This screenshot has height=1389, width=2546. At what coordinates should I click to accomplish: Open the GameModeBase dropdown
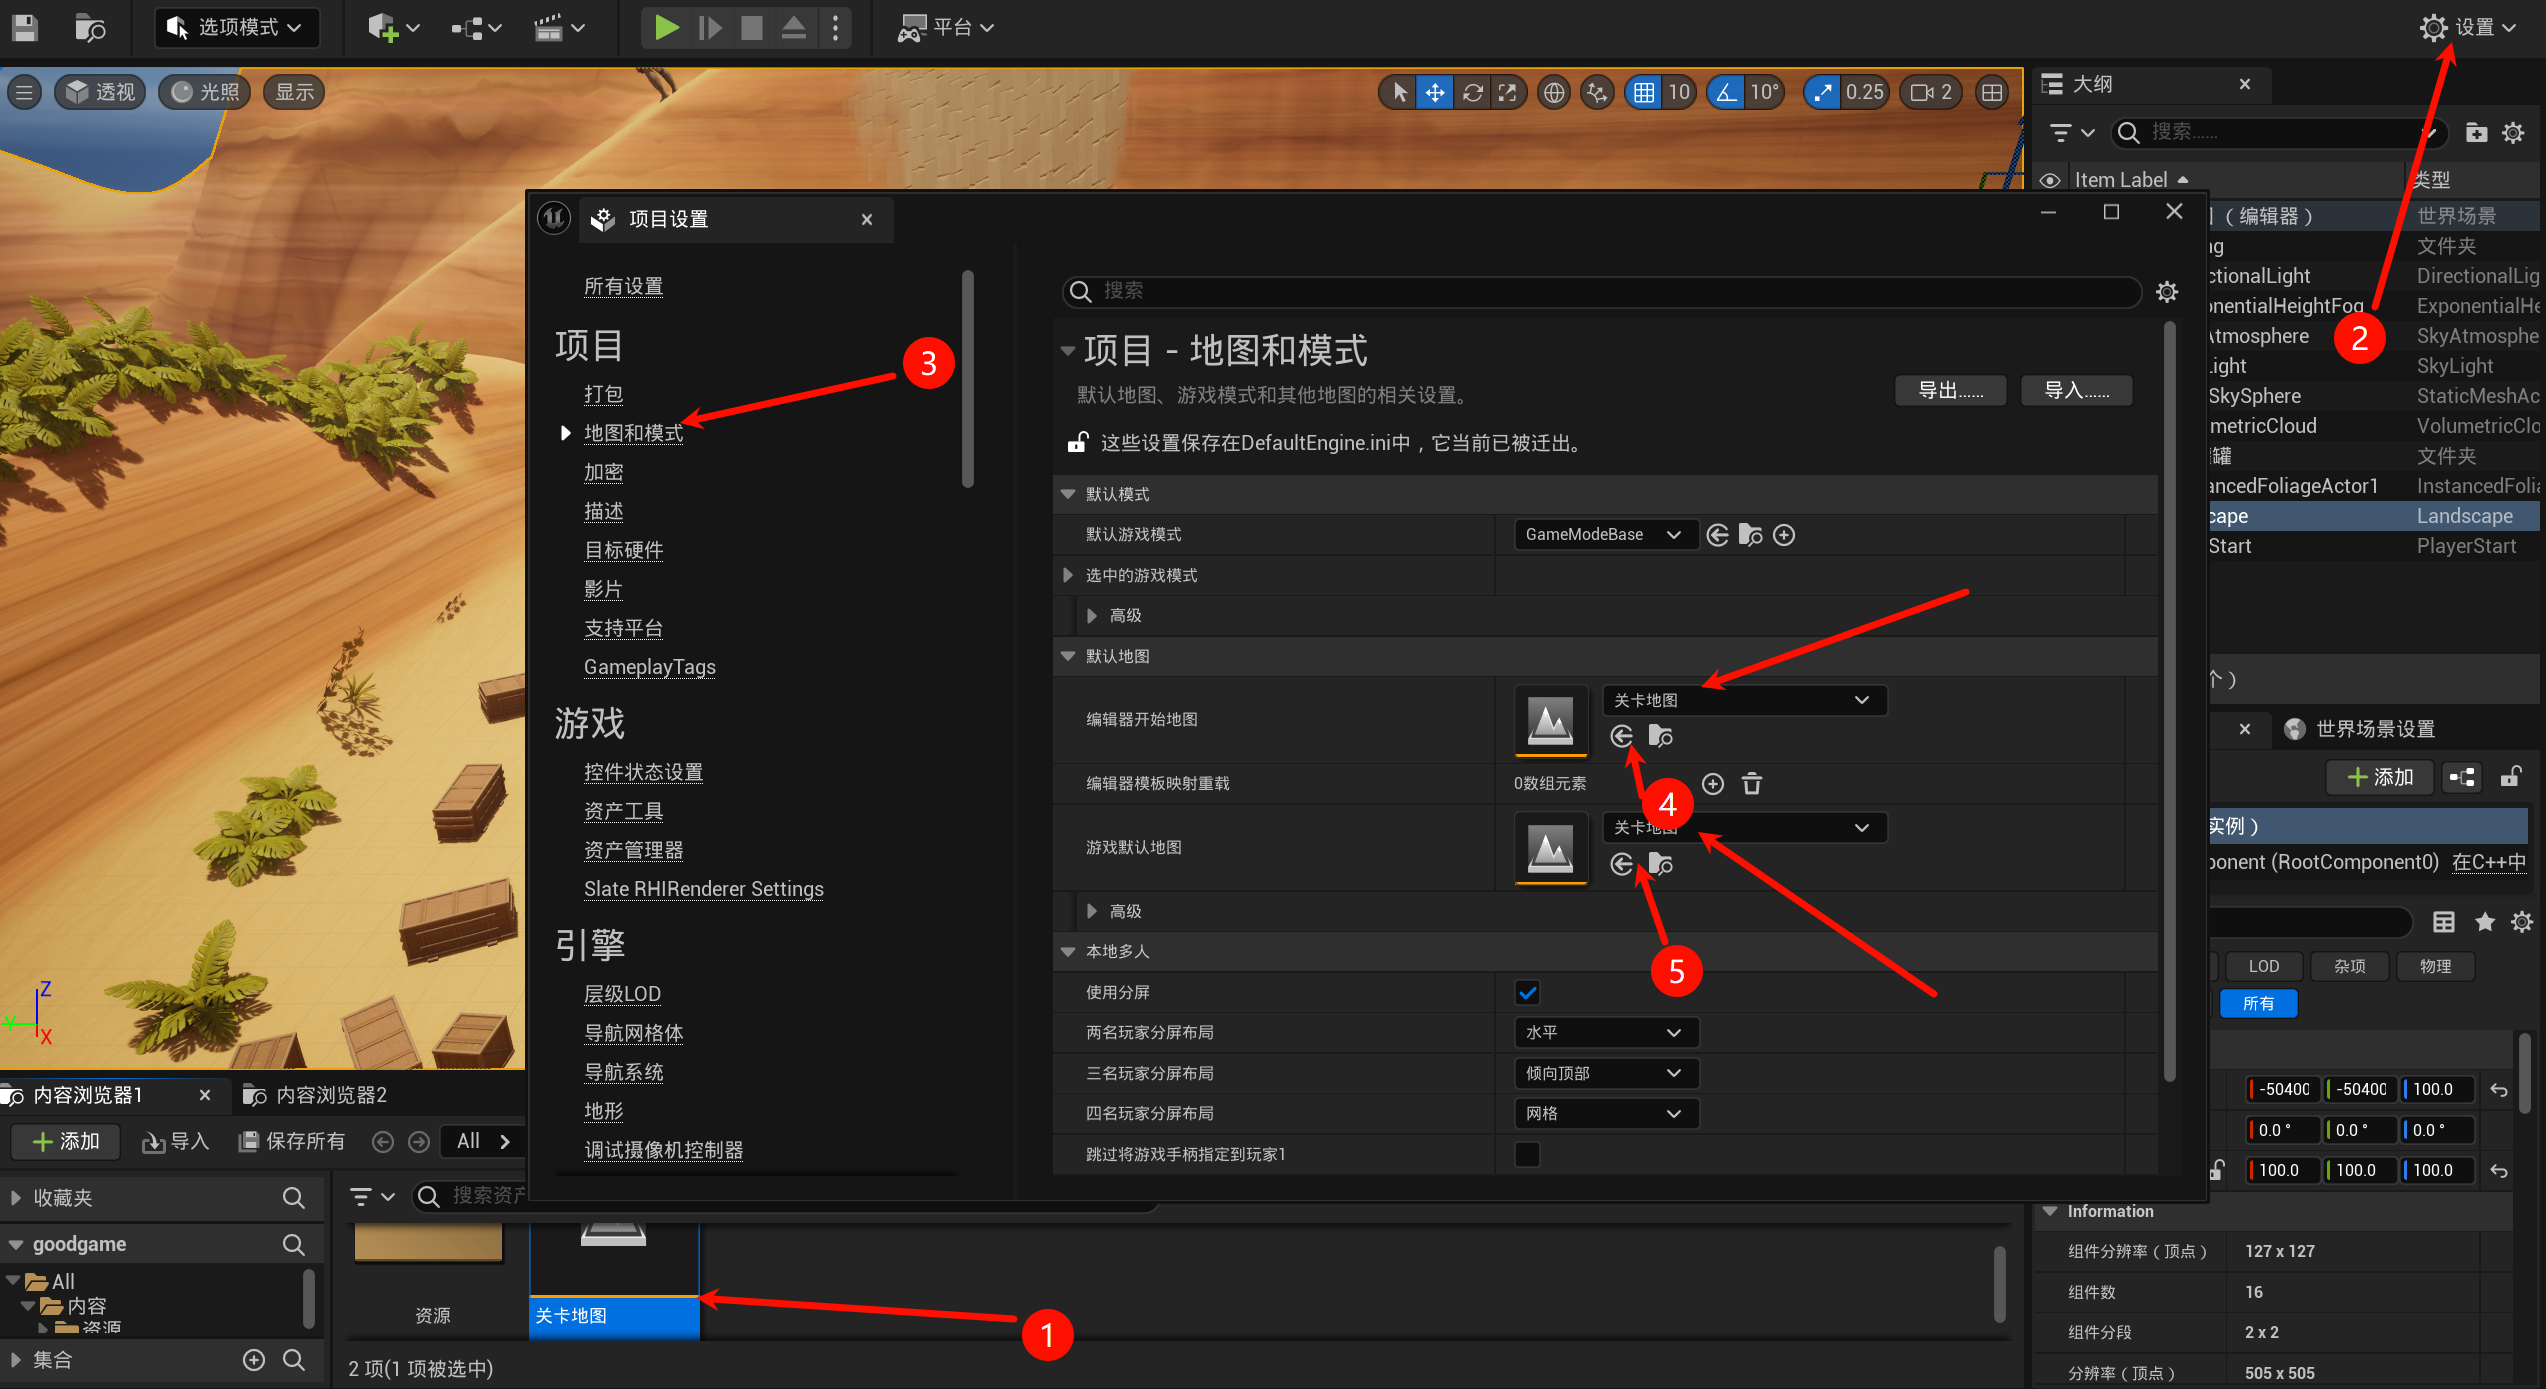pos(1603,535)
